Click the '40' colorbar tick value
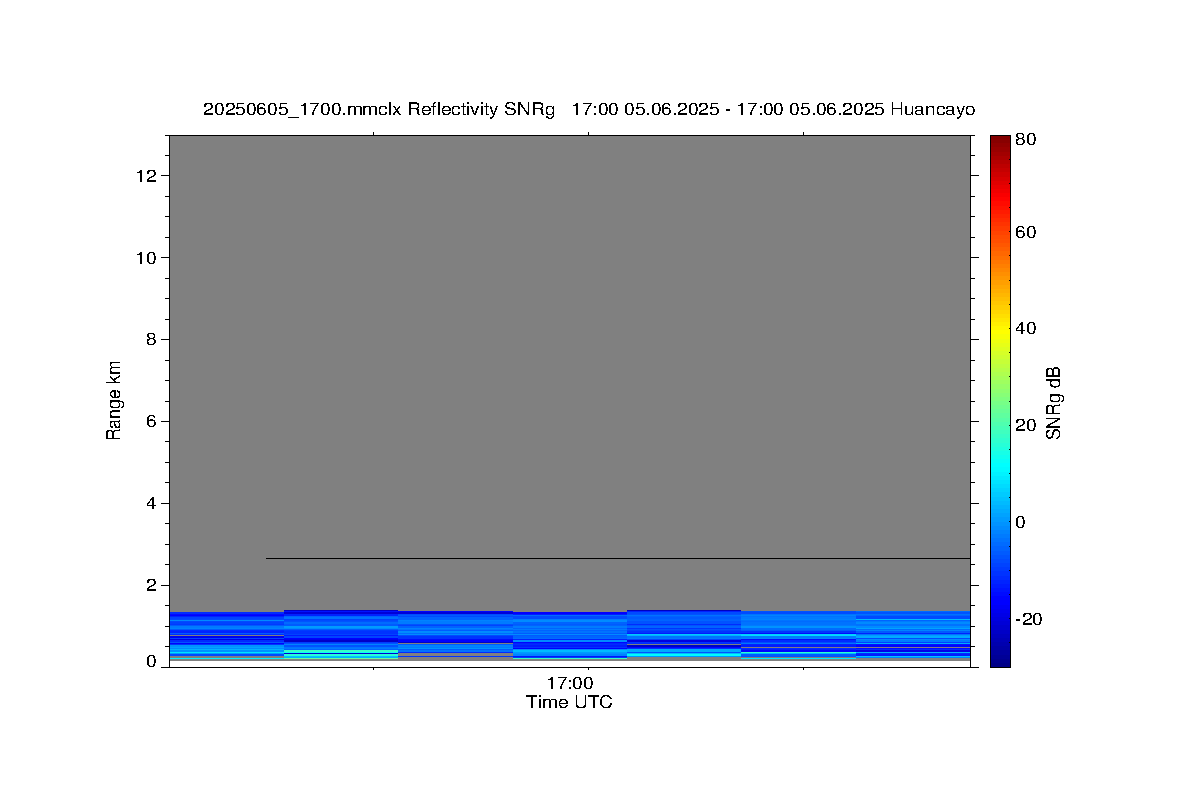The width and height of the screenshot is (1200, 800). click(1025, 328)
